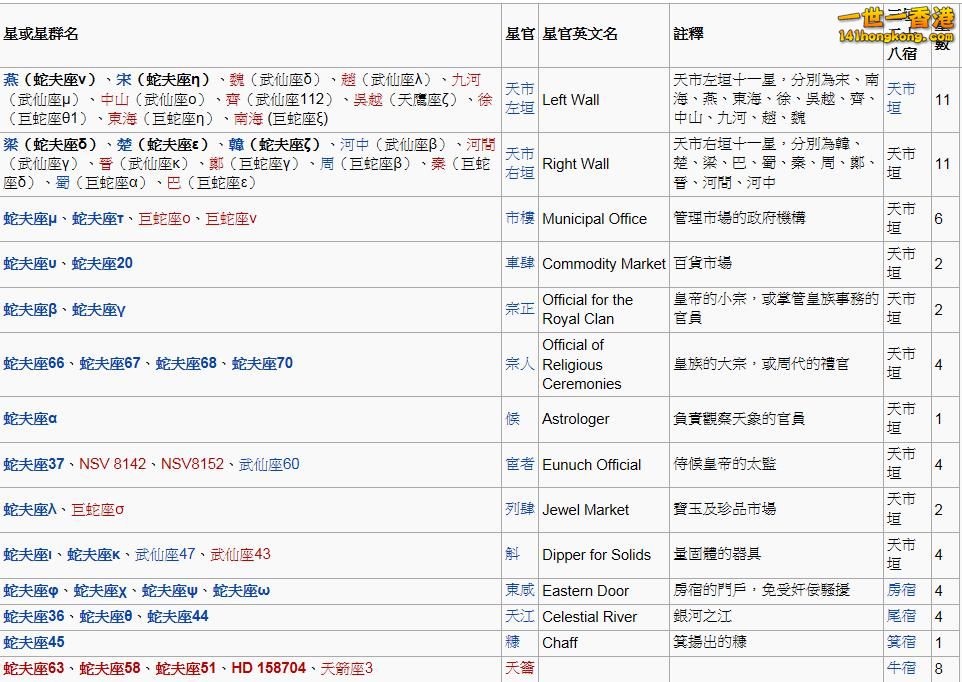The height and width of the screenshot is (682, 962).
Task: Click the 市樓 link for Municipal Office
Action: point(519,218)
